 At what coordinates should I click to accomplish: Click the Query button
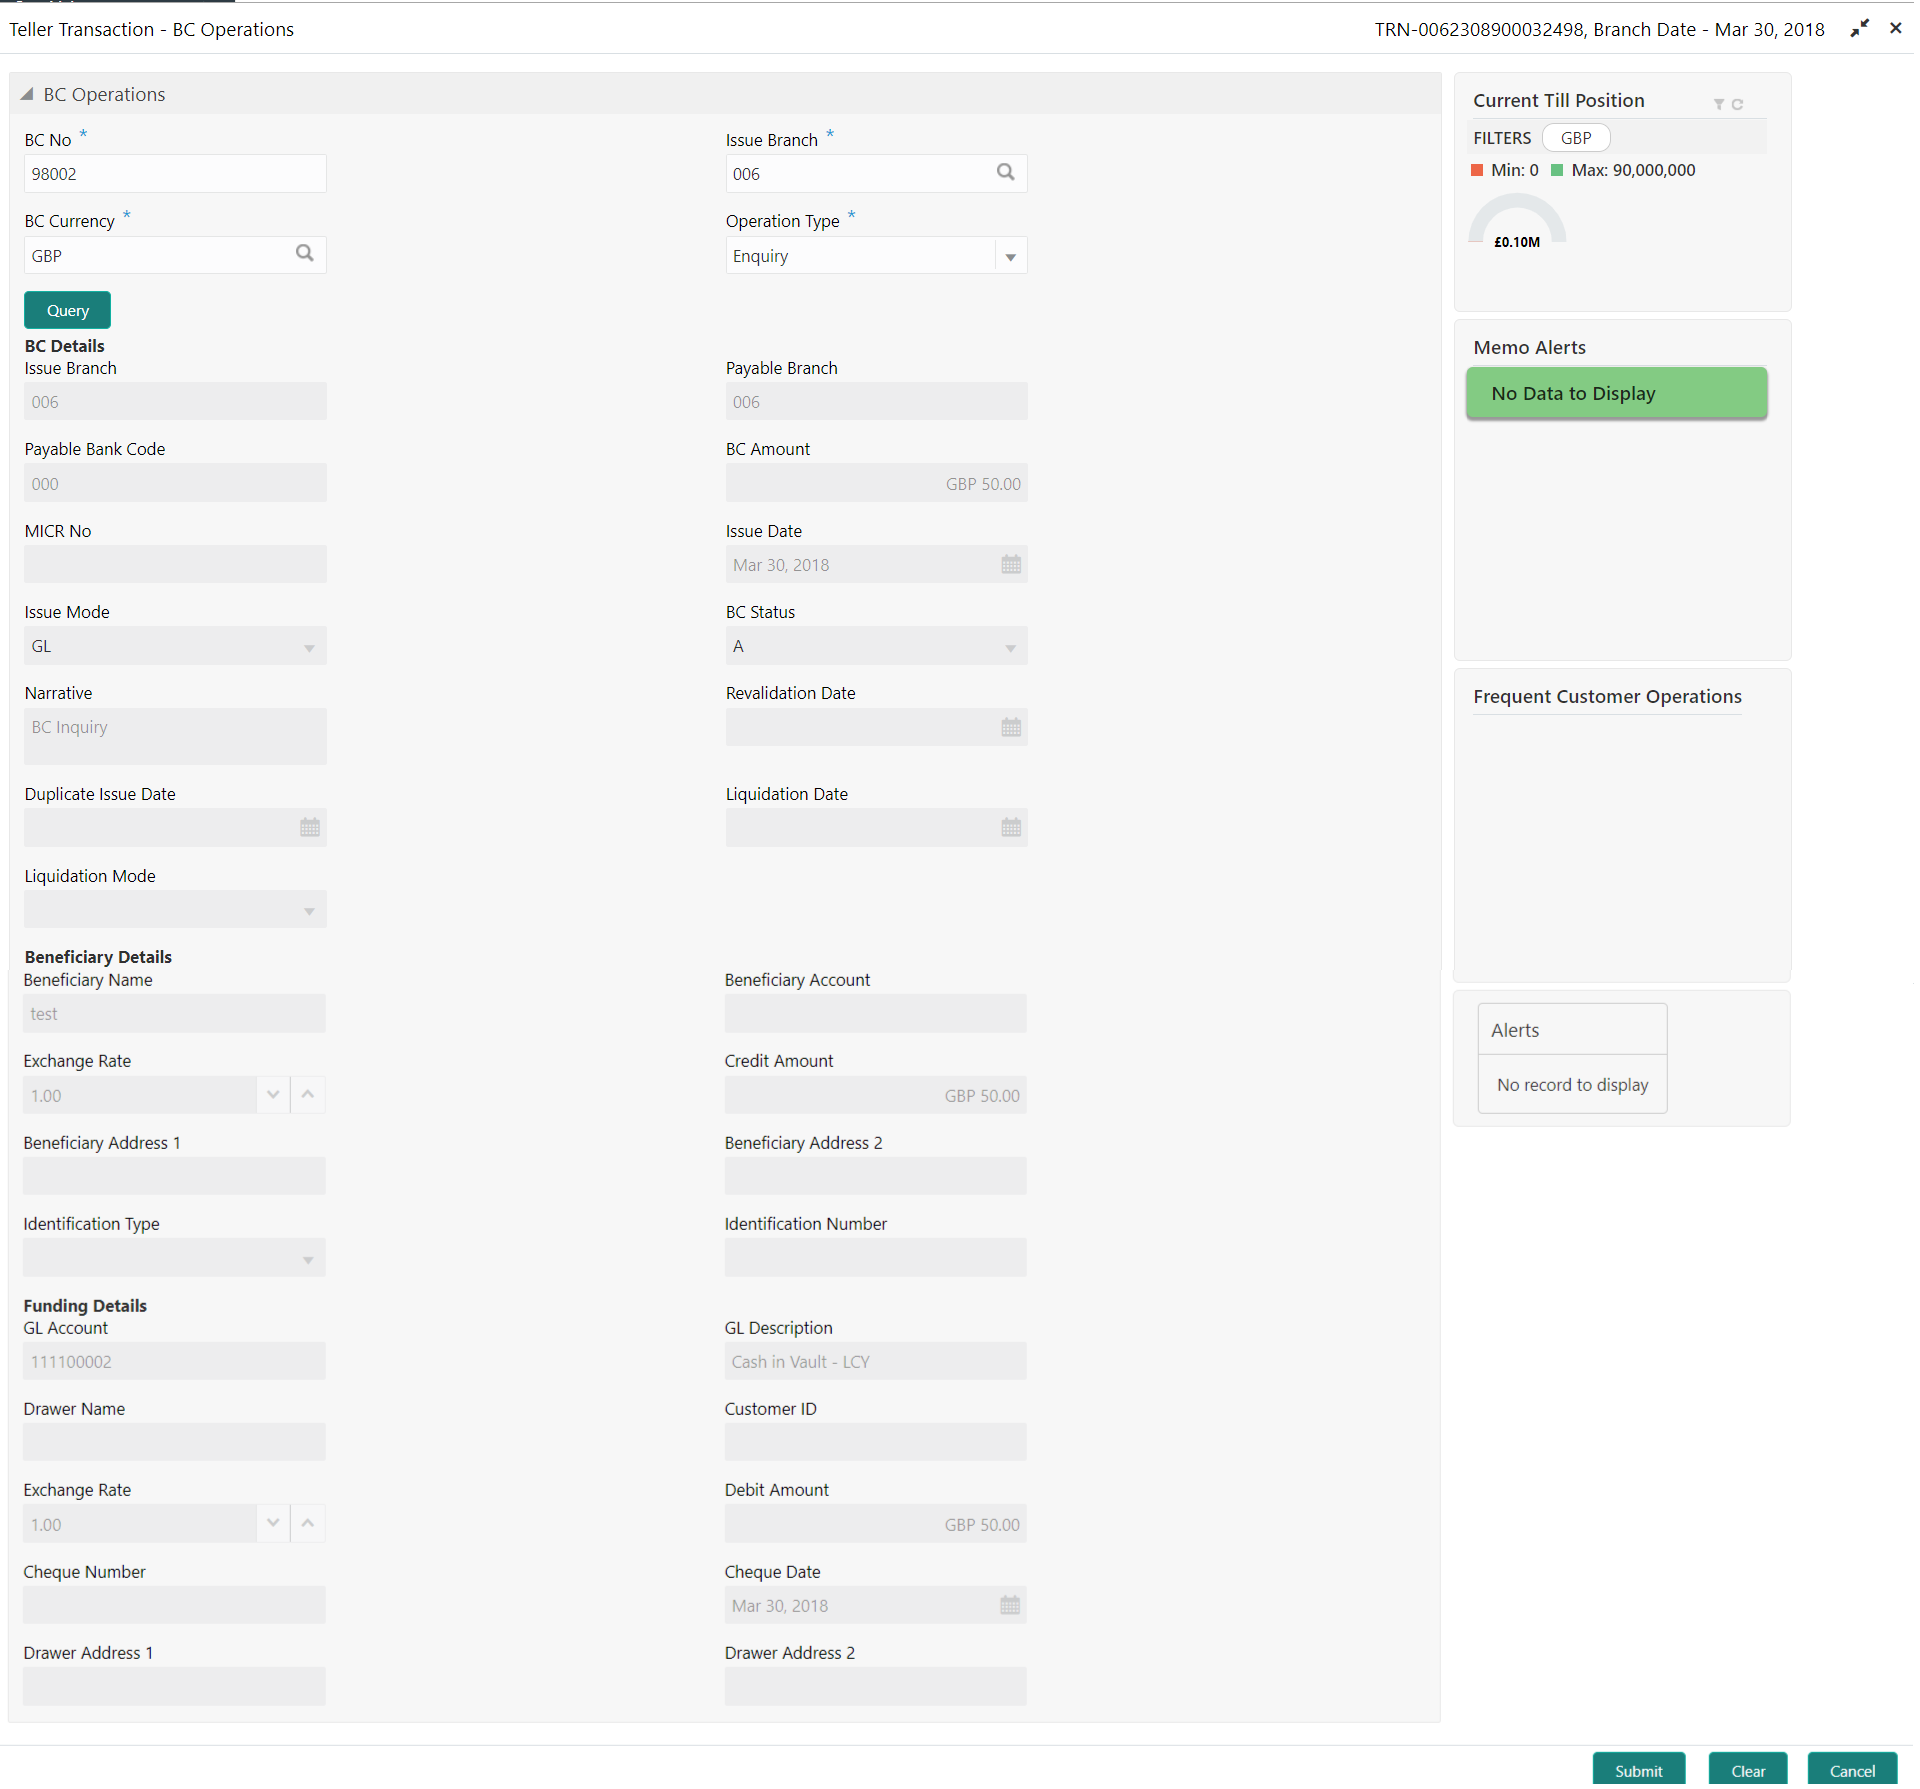(67, 310)
